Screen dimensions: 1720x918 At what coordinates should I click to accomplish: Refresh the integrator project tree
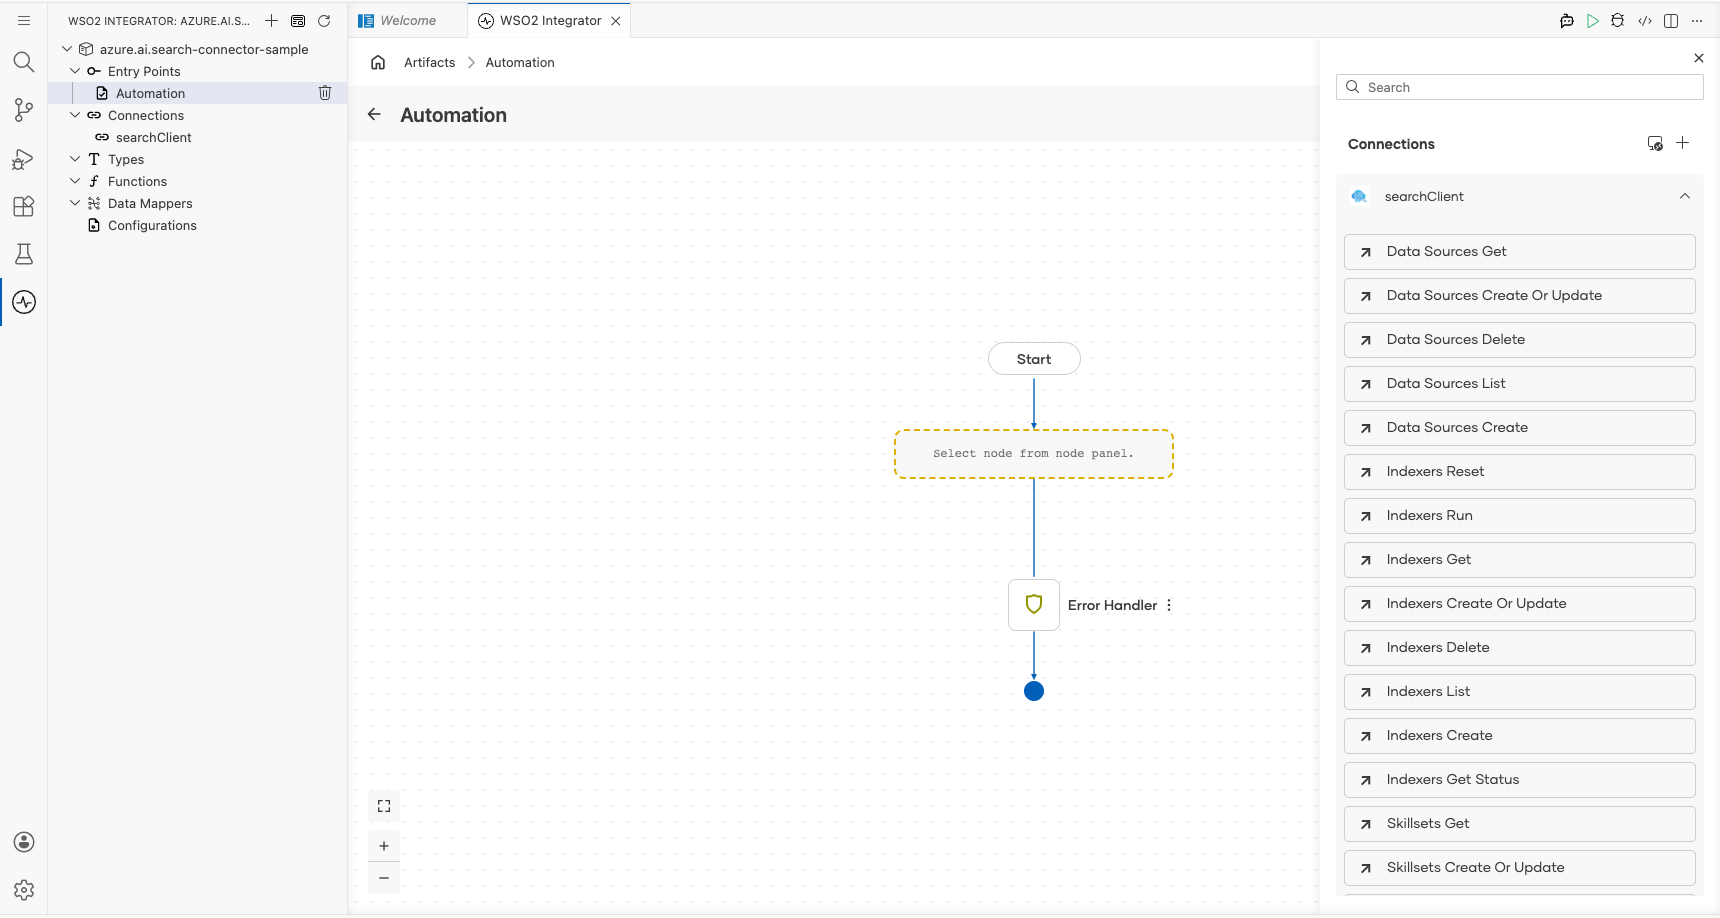[324, 20]
